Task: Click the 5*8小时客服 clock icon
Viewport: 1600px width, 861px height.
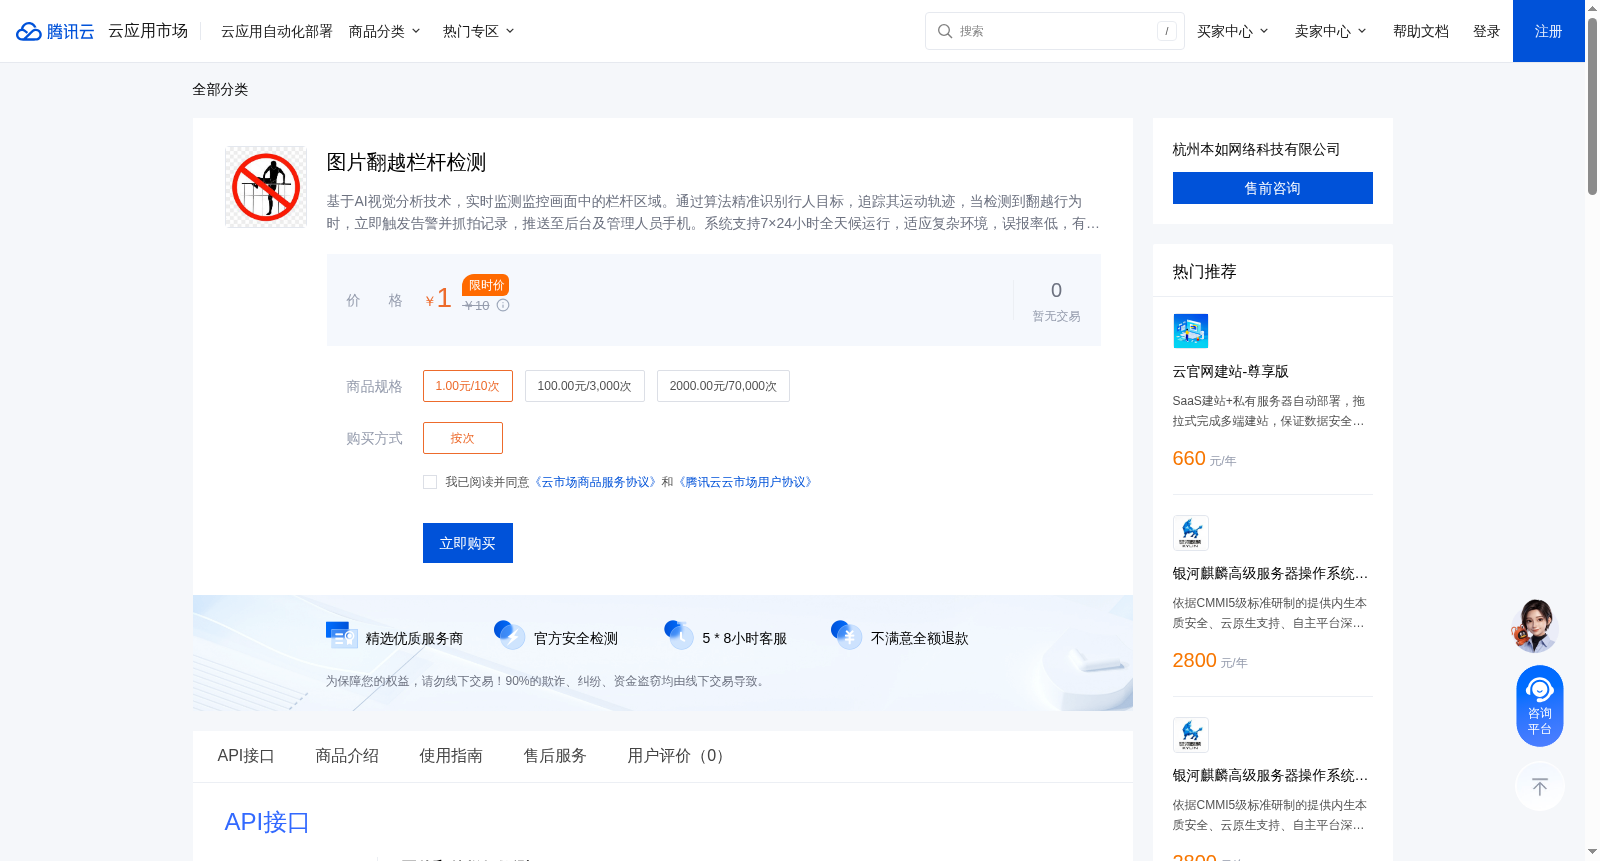Action: tap(678, 635)
